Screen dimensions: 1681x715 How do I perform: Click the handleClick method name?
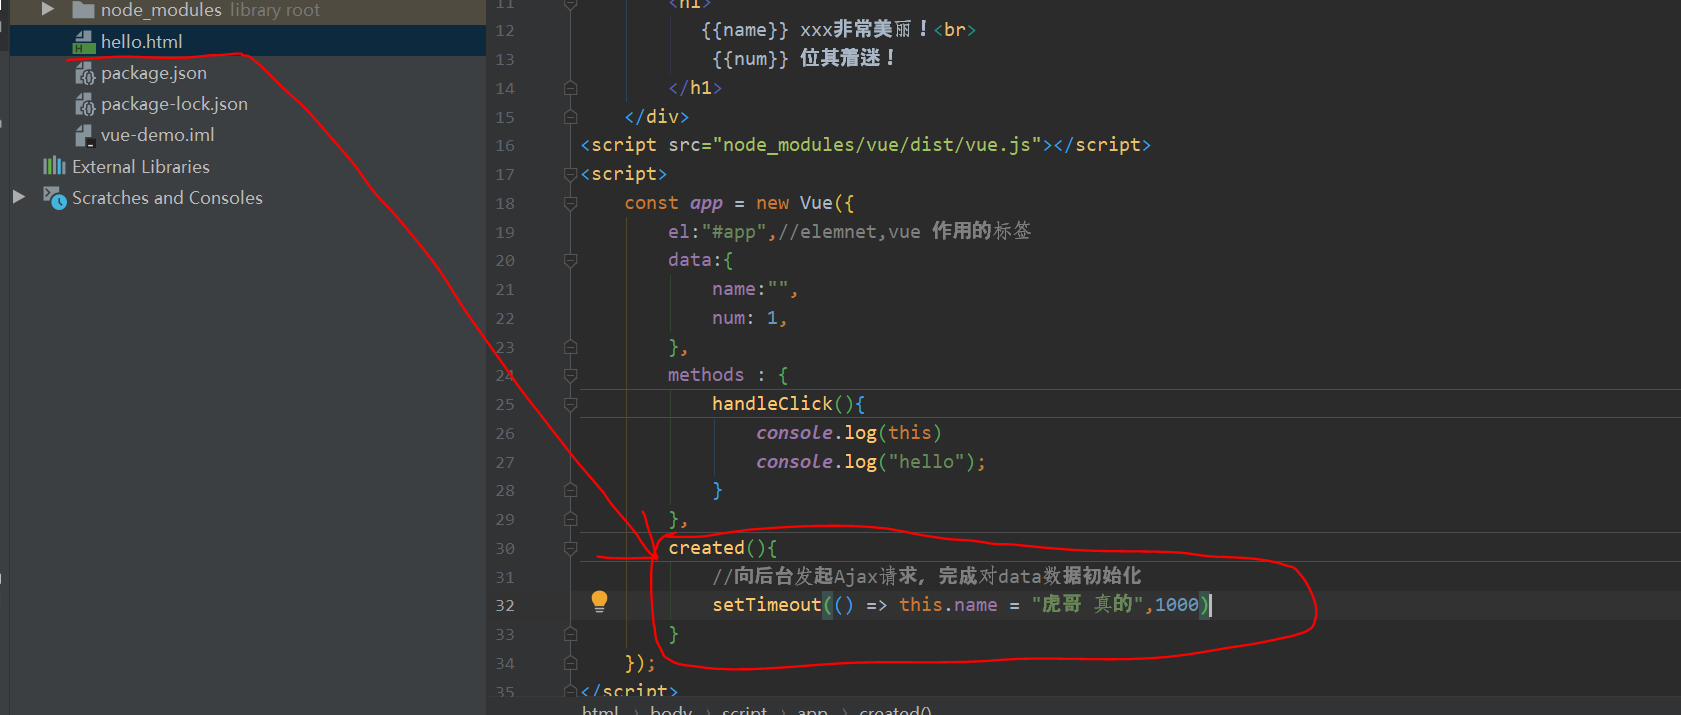coord(772,404)
